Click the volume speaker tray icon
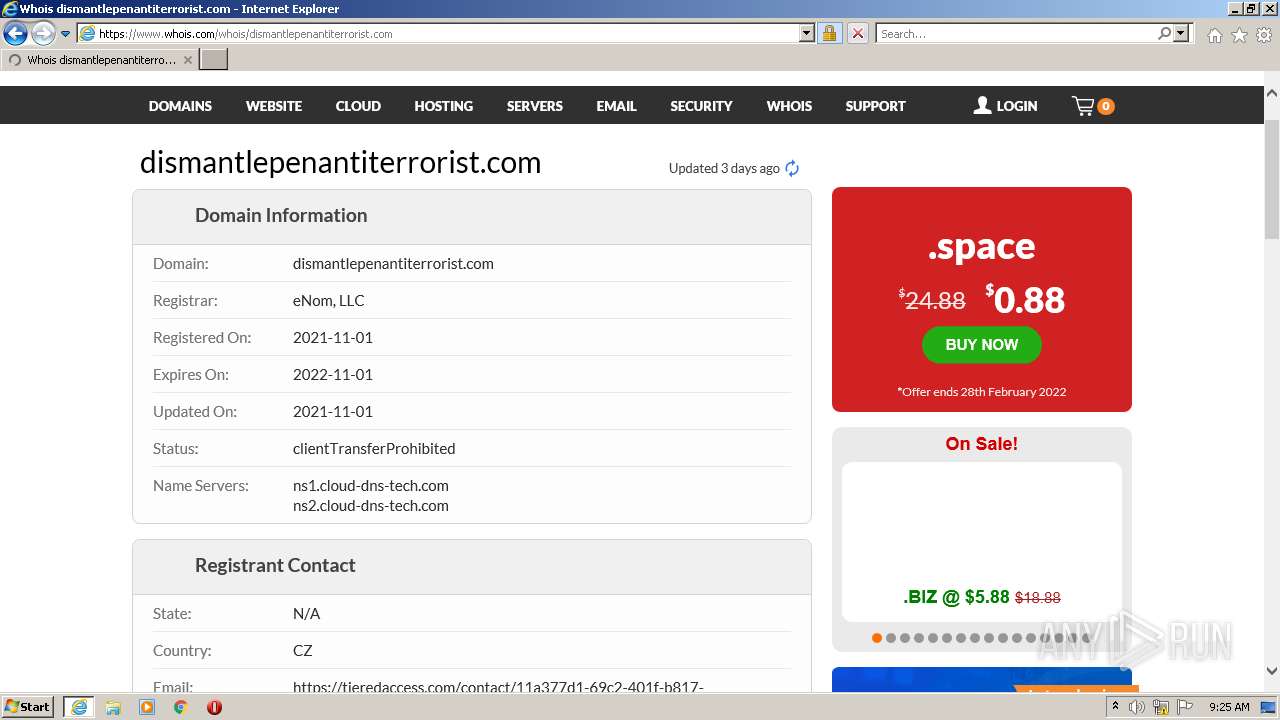 click(x=1137, y=707)
